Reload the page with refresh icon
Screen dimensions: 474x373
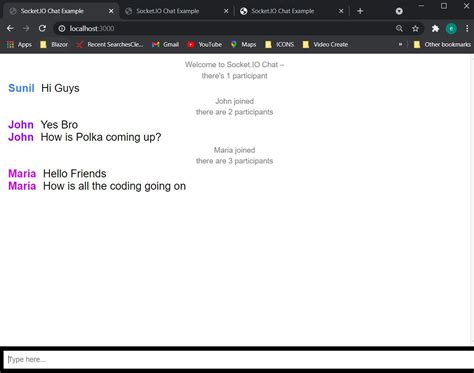[42, 29]
